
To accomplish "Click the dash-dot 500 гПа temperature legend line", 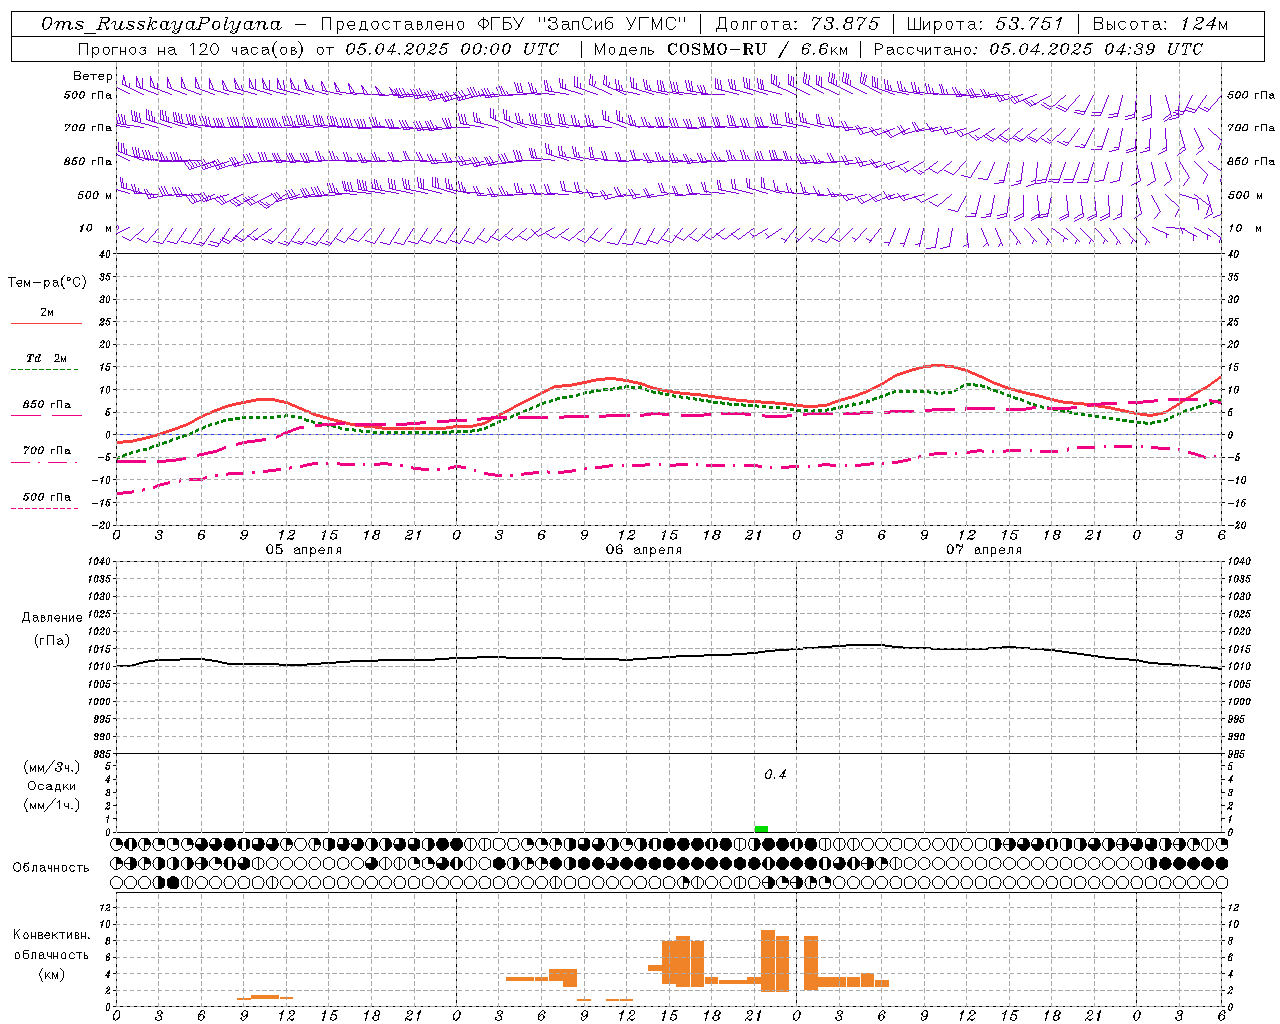I will pyautogui.click(x=45, y=508).
